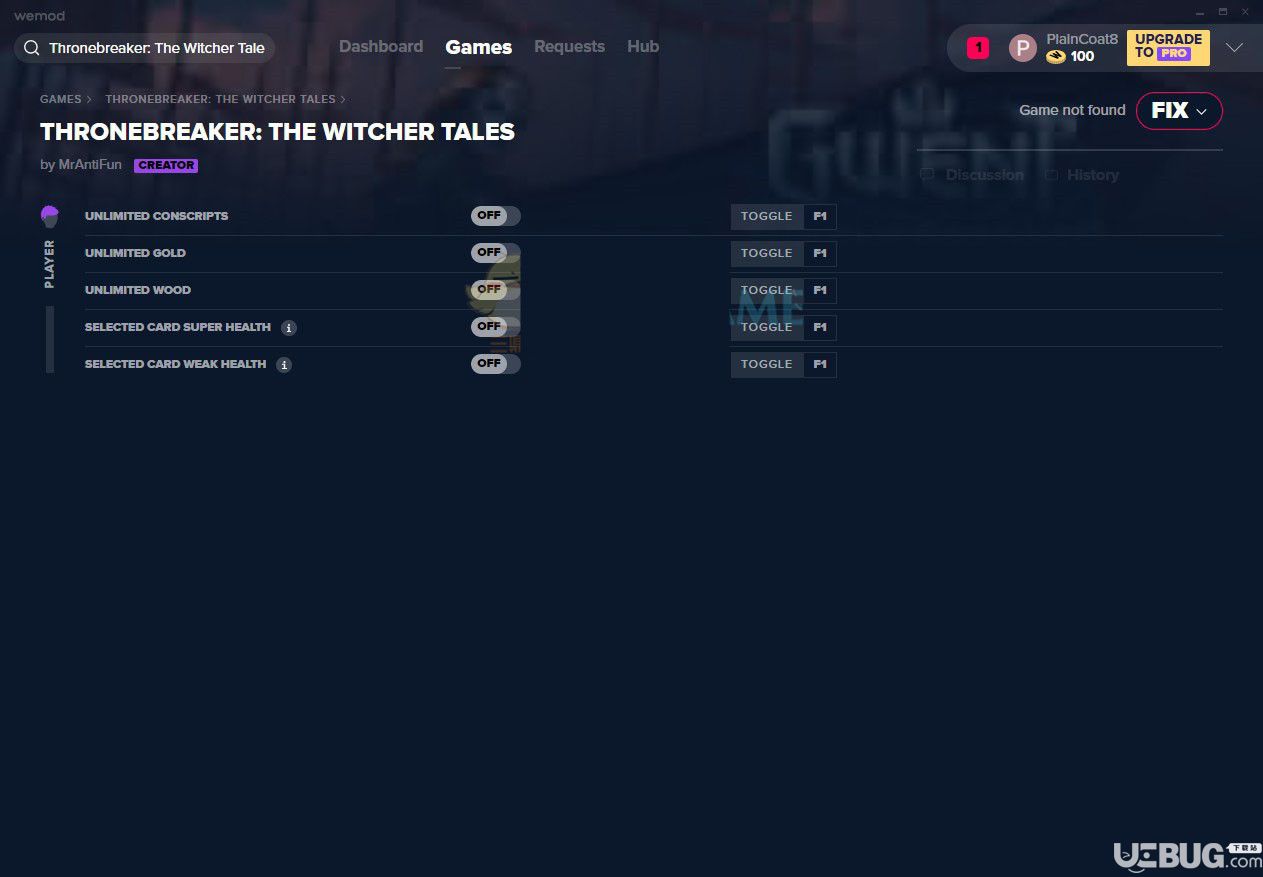Click the search magnifier icon
The image size is (1263, 877).
point(32,48)
